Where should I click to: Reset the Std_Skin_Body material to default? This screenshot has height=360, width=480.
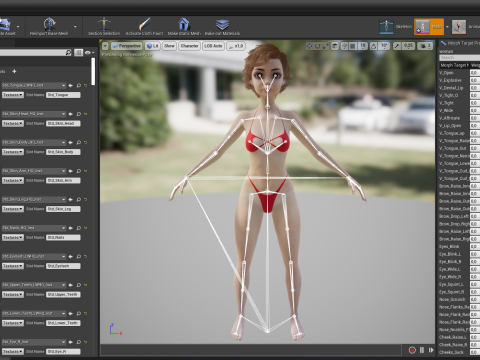click(x=86, y=142)
